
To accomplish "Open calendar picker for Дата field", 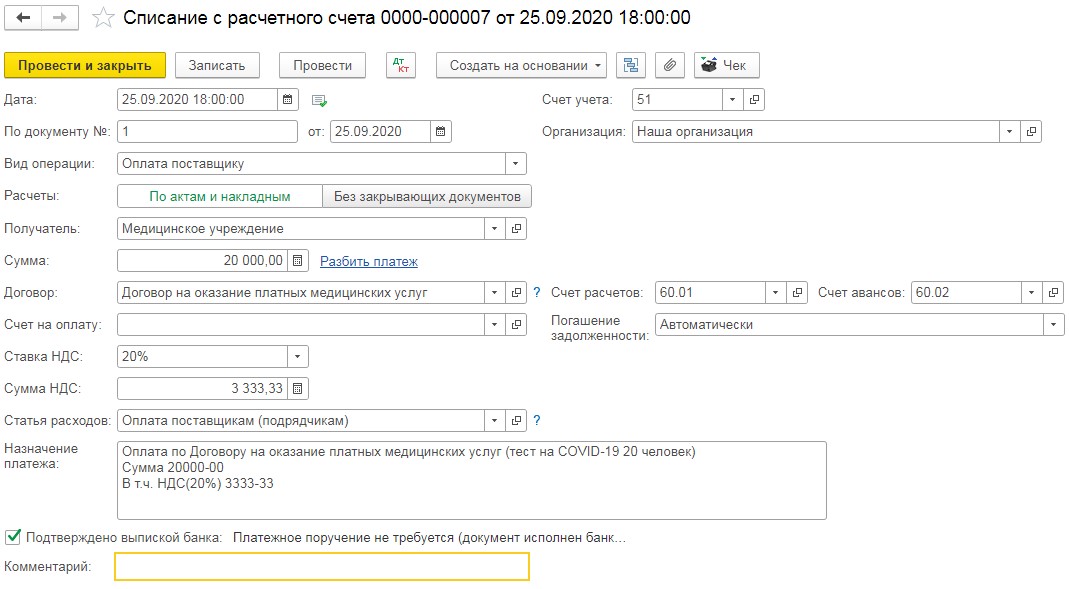I will pos(288,100).
